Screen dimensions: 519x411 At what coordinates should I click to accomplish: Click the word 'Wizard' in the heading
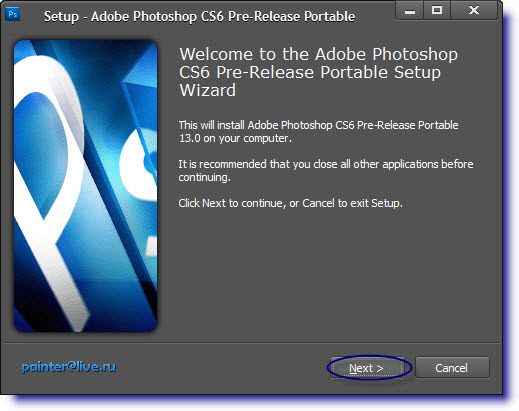[x=208, y=90]
